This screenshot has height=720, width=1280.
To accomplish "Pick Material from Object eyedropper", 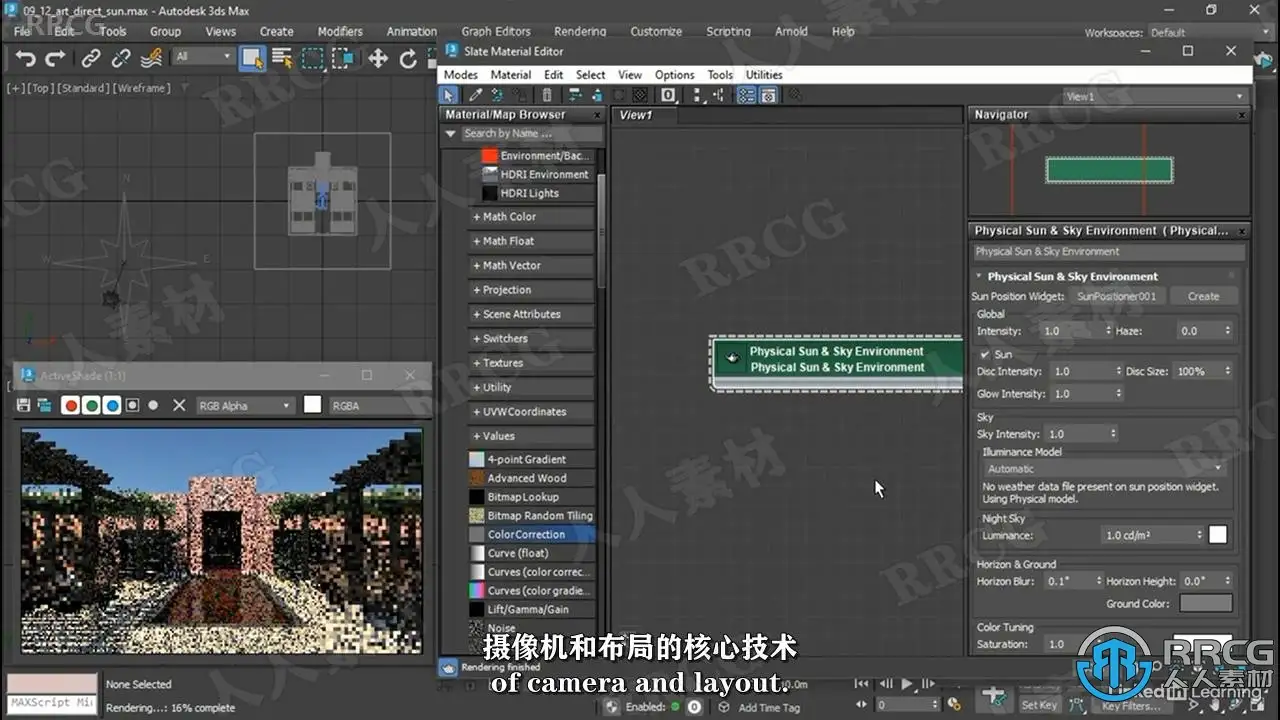I will point(476,95).
